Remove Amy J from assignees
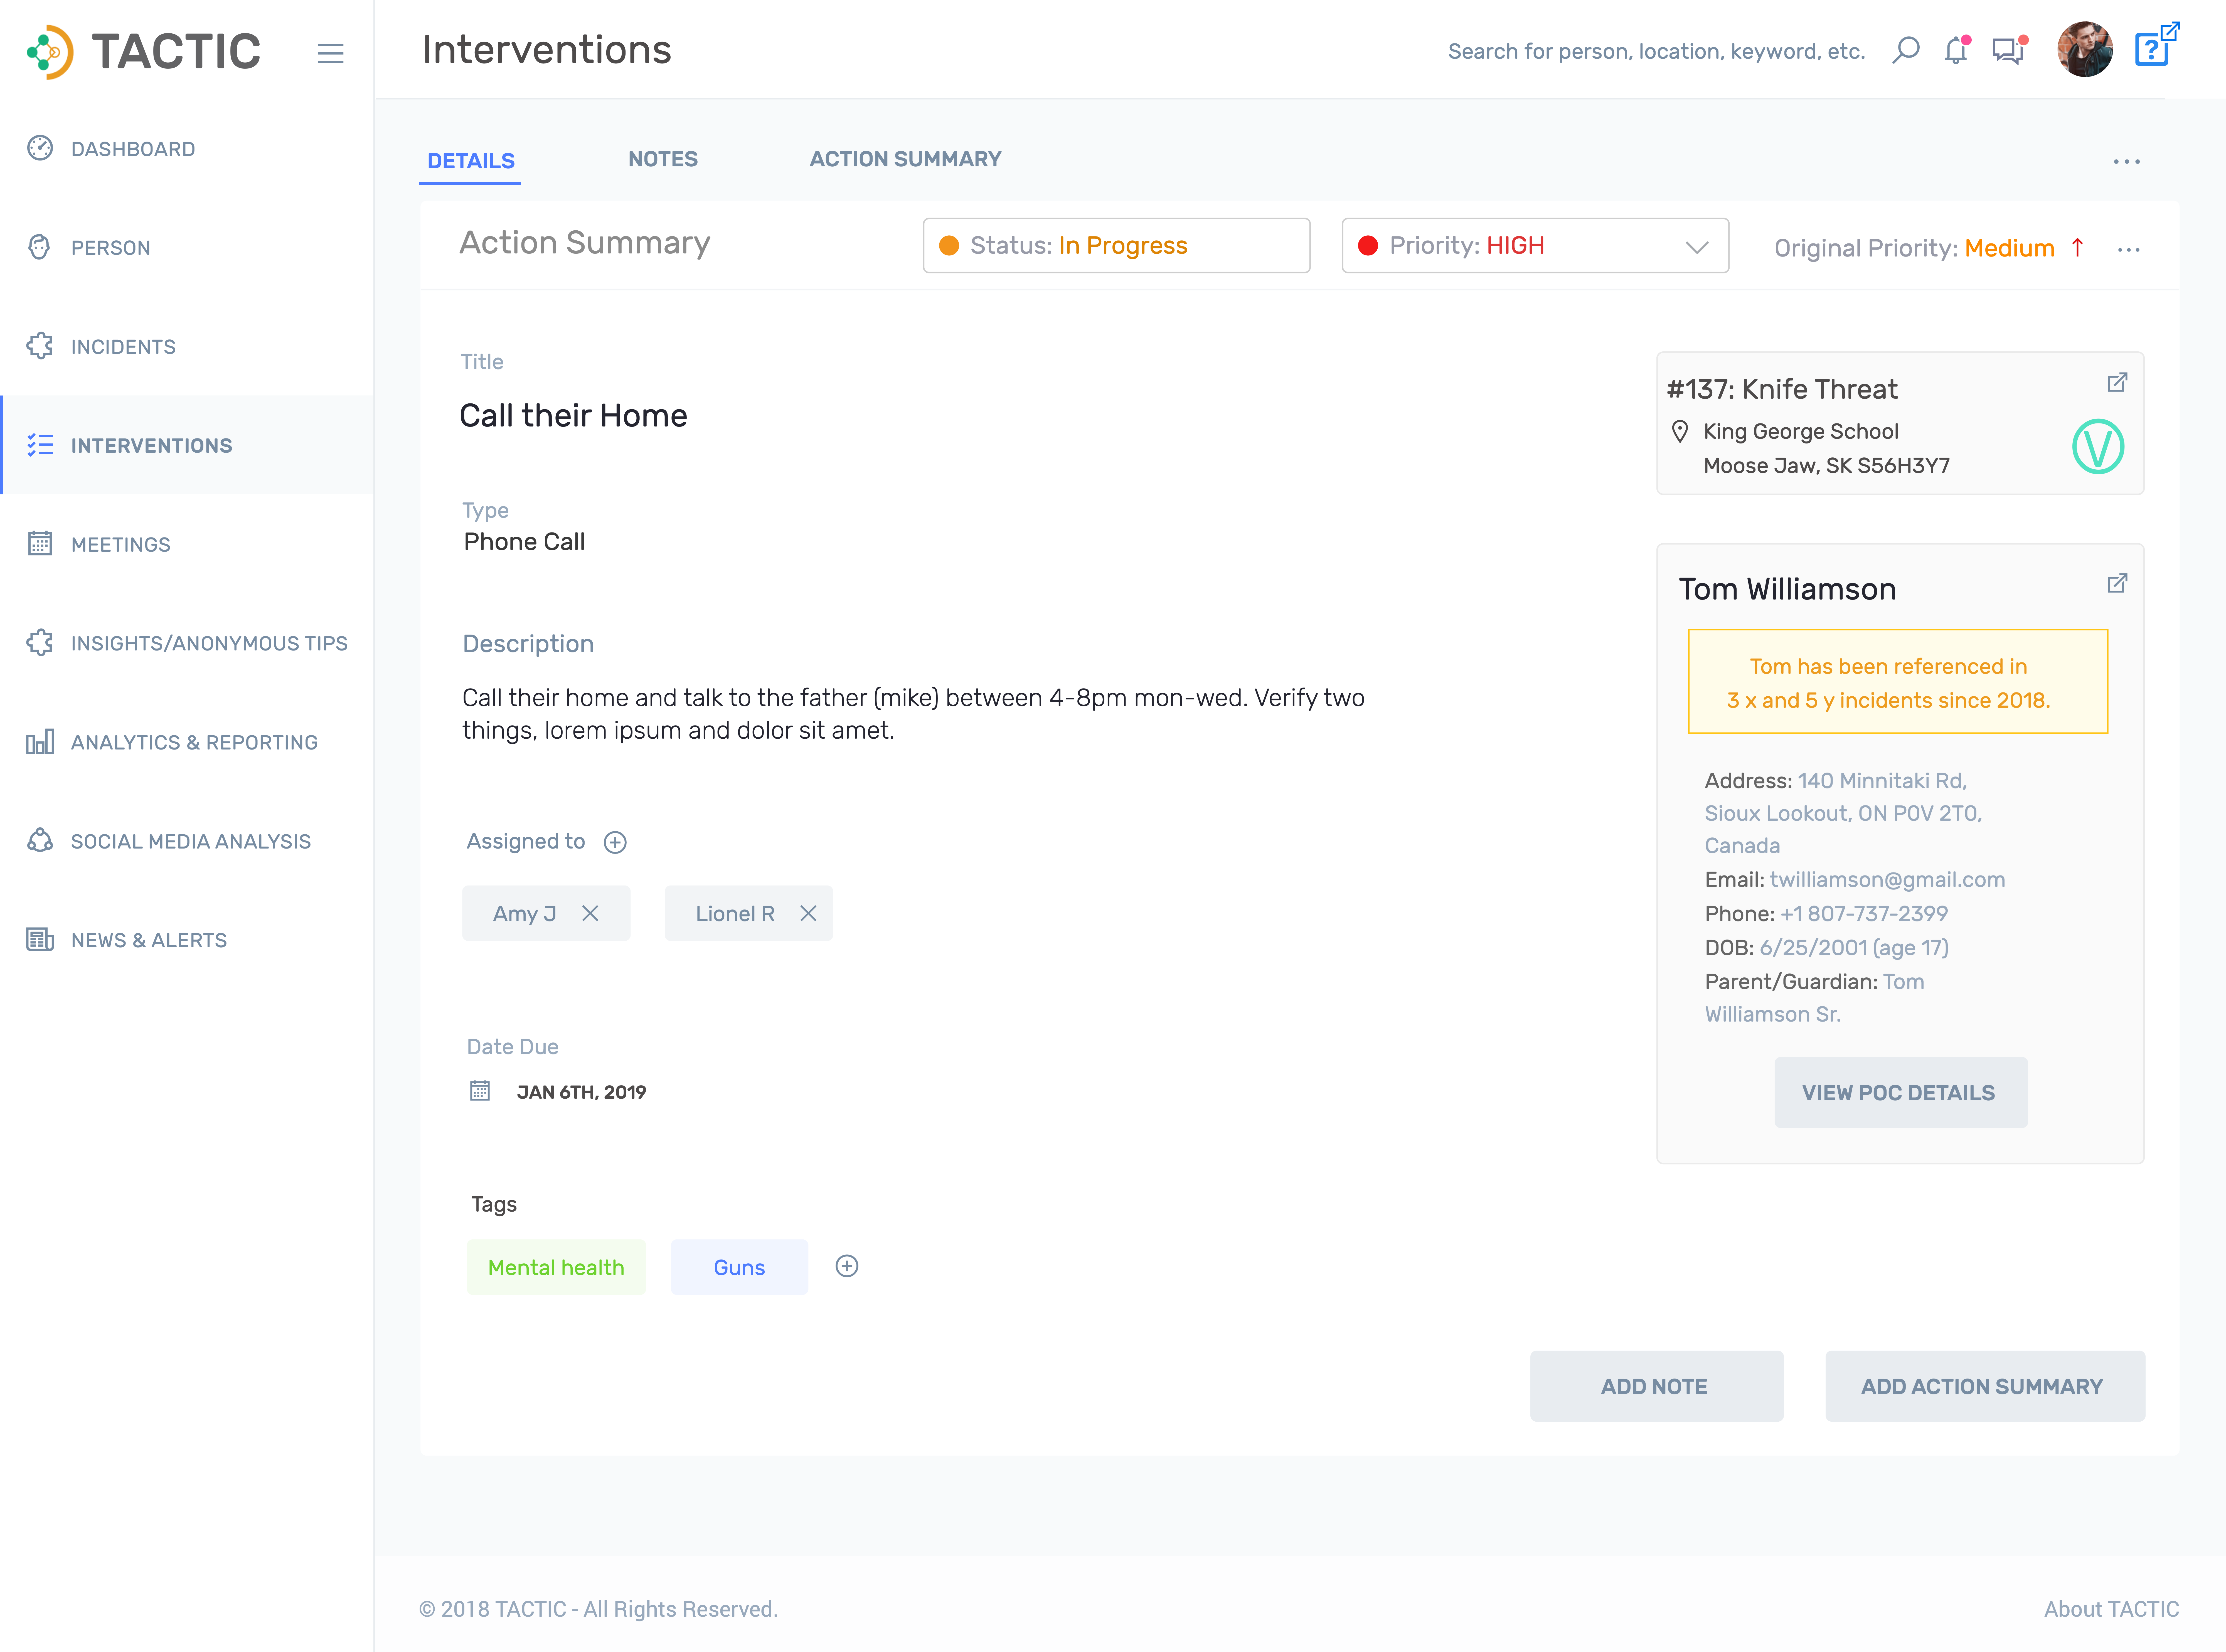 590,913
